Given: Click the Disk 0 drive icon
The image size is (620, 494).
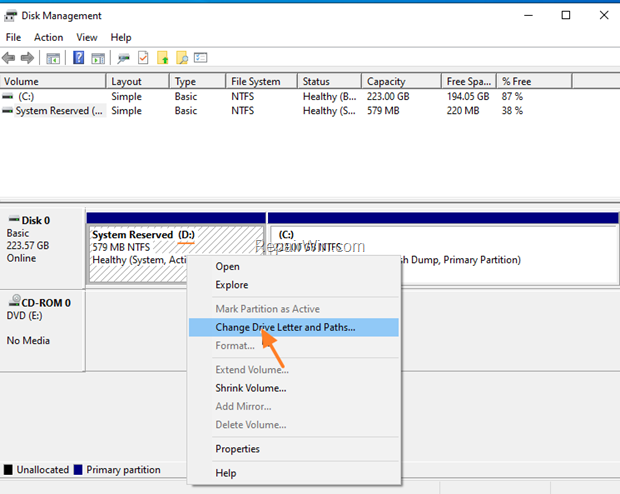Looking at the screenshot, I should click(14, 219).
